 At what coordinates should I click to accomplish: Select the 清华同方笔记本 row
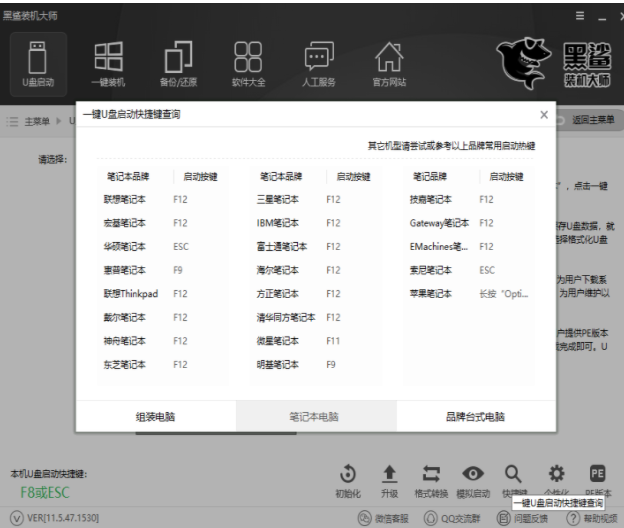(x=316, y=318)
